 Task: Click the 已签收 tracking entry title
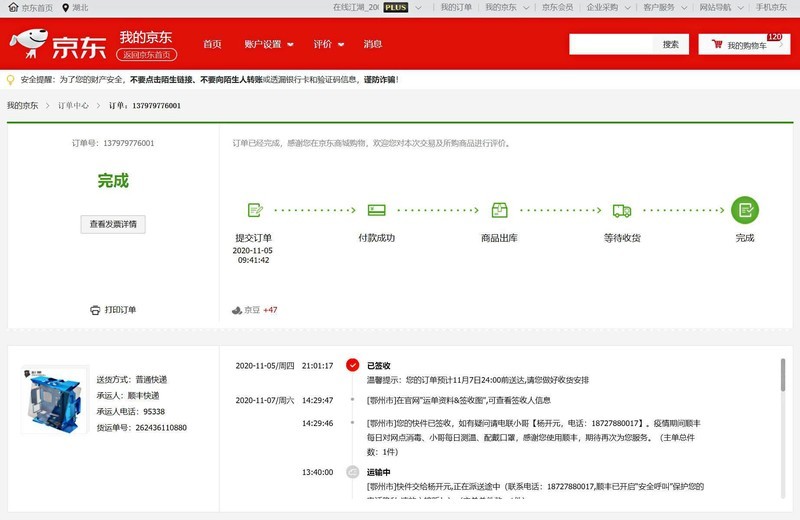pos(379,365)
